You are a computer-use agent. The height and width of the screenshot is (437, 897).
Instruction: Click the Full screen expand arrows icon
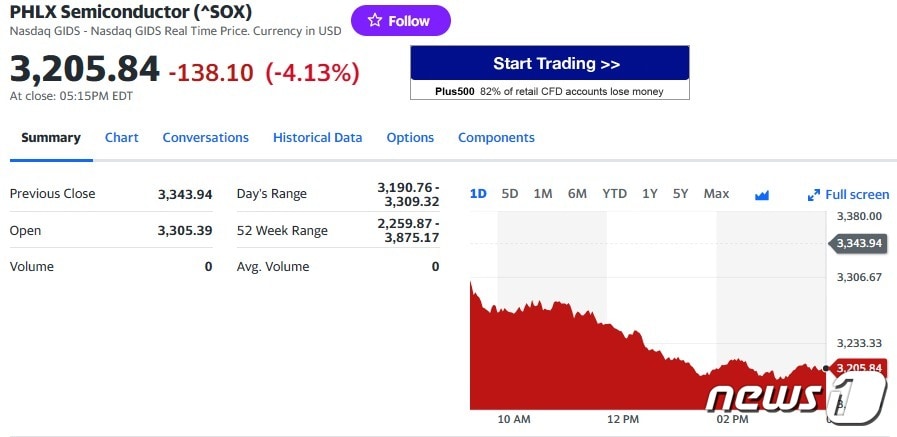[814, 195]
